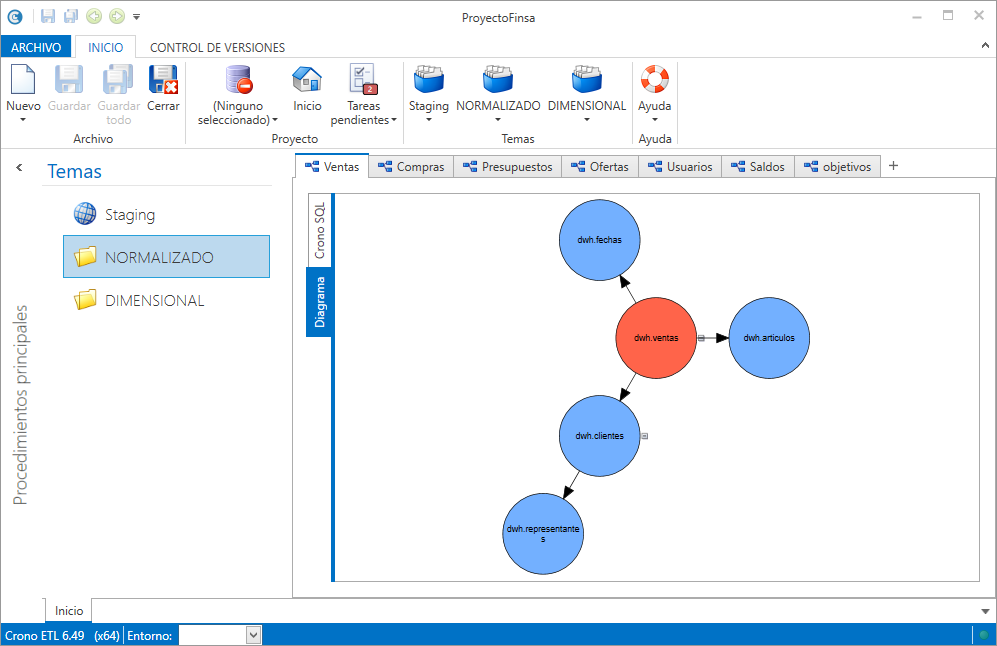Add a new tab with plus button
997x646 pixels.
pos(893,166)
